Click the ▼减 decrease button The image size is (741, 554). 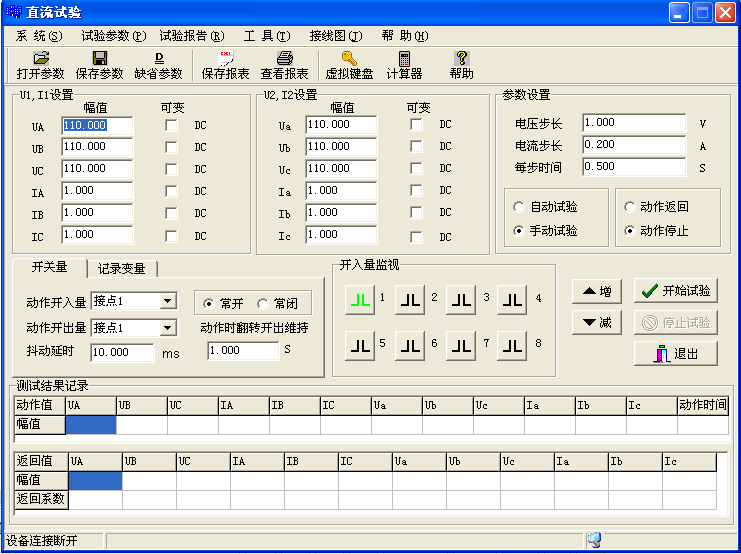pos(597,322)
